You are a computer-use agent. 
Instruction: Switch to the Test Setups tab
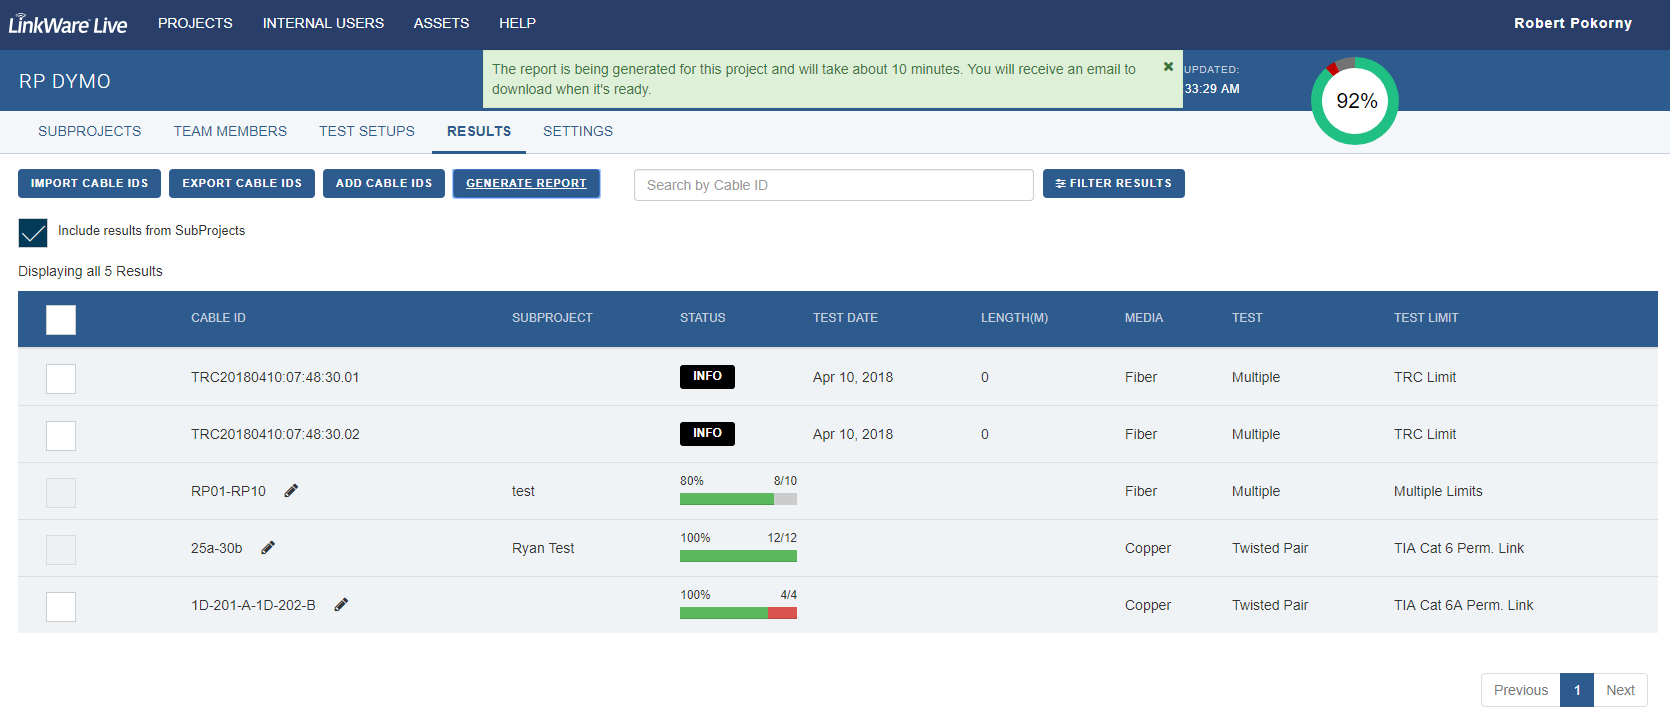(366, 131)
